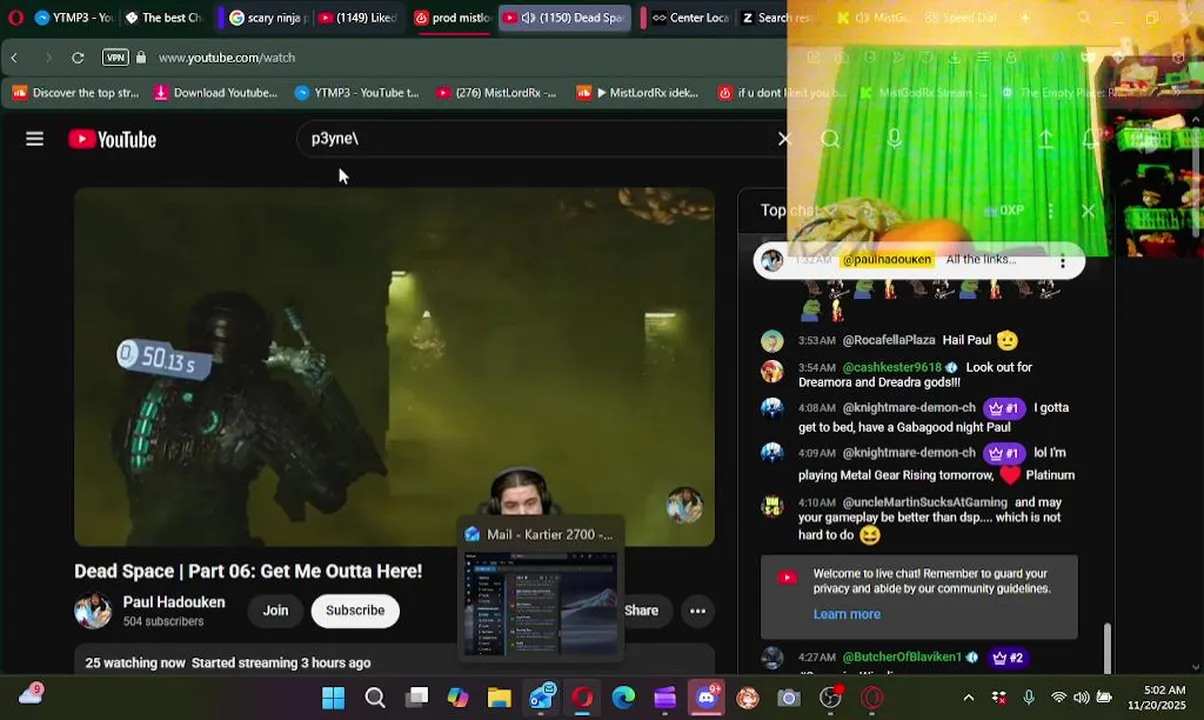Viewport: 1204px width, 720px height.
Task: Open Download Youtube... bookmark
Action: 215,93
